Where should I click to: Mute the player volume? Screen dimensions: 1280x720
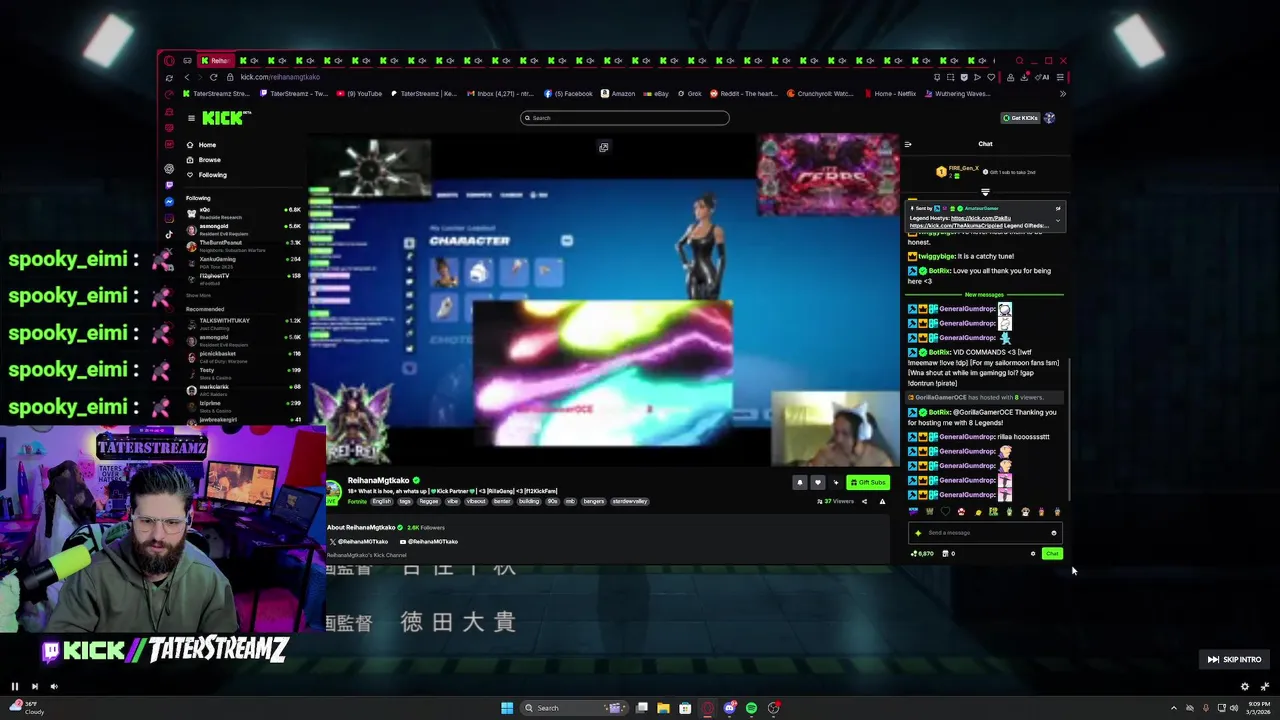point(54,686)
